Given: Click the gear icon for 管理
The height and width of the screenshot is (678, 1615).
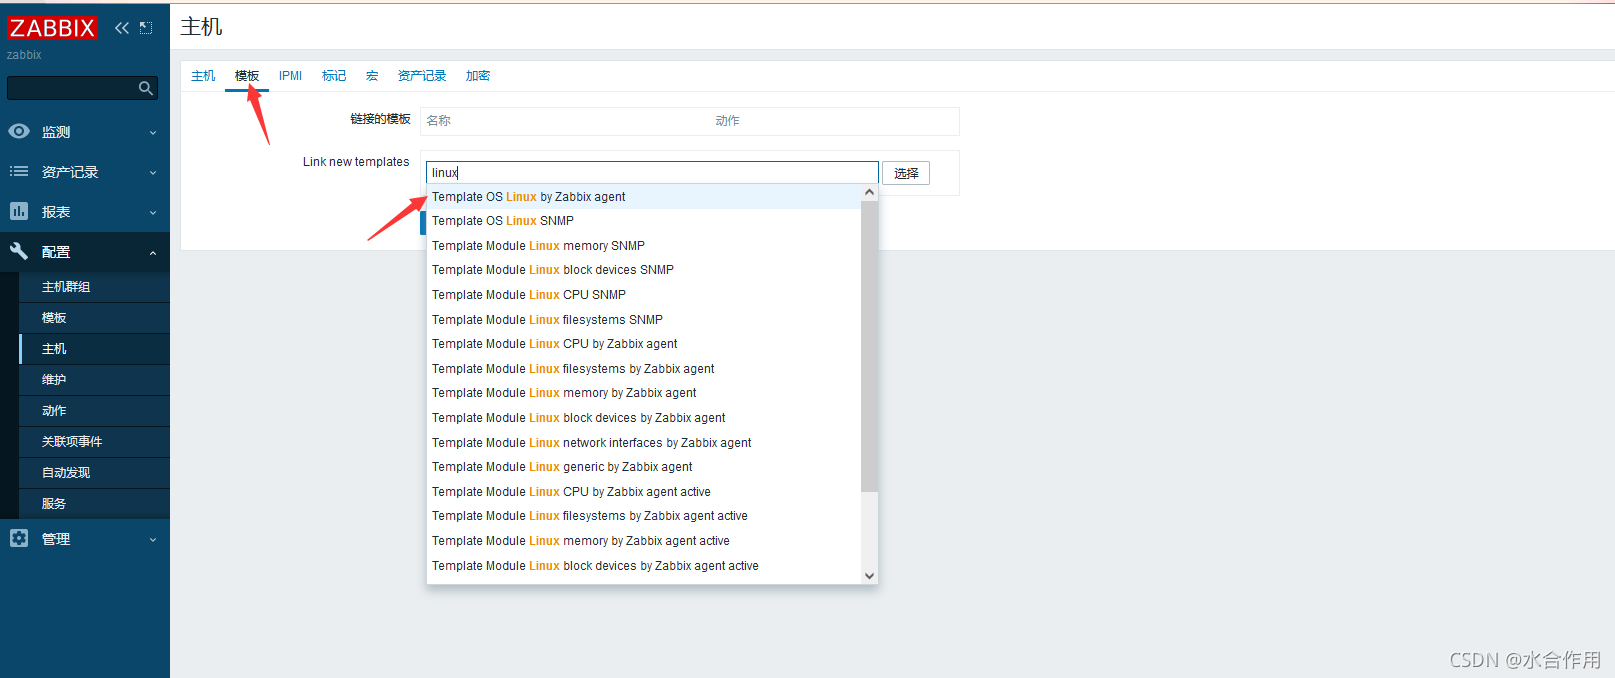Looking at the screenshot, I should [19, 538].
